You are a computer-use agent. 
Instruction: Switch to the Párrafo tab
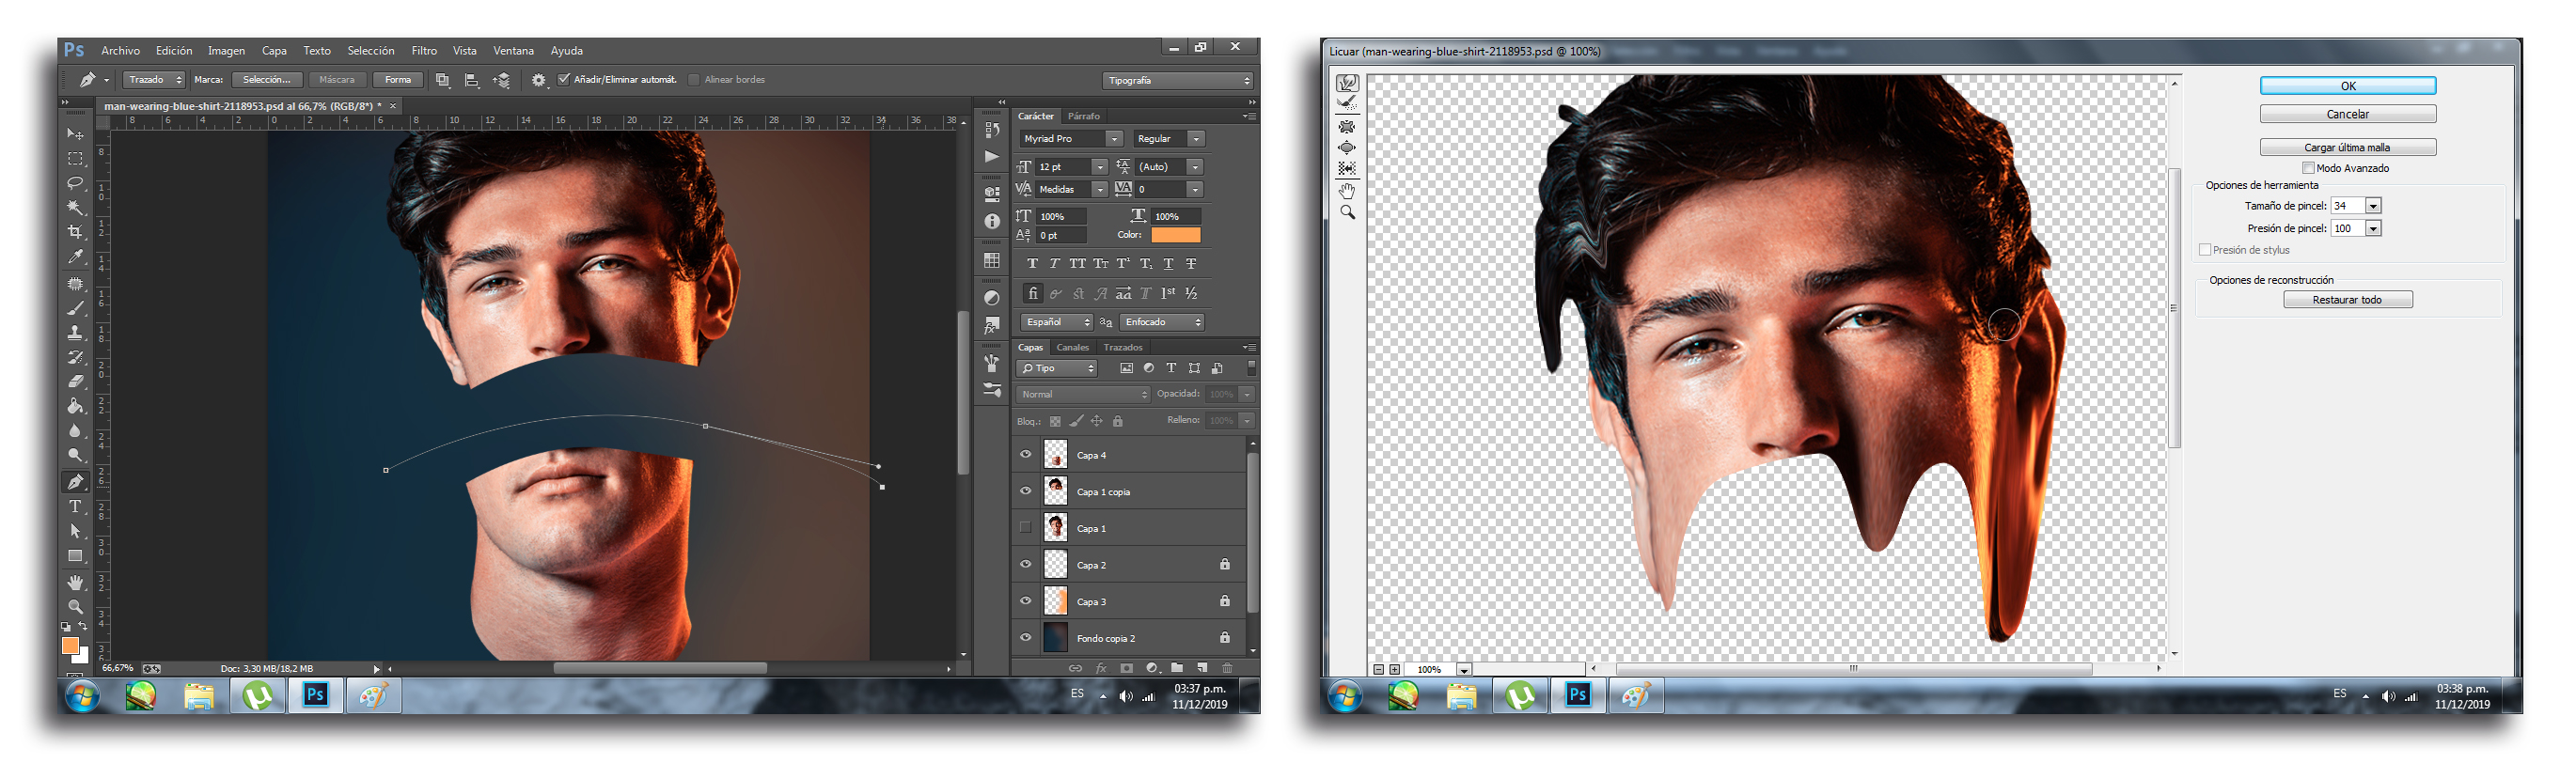coord(1083,116)
